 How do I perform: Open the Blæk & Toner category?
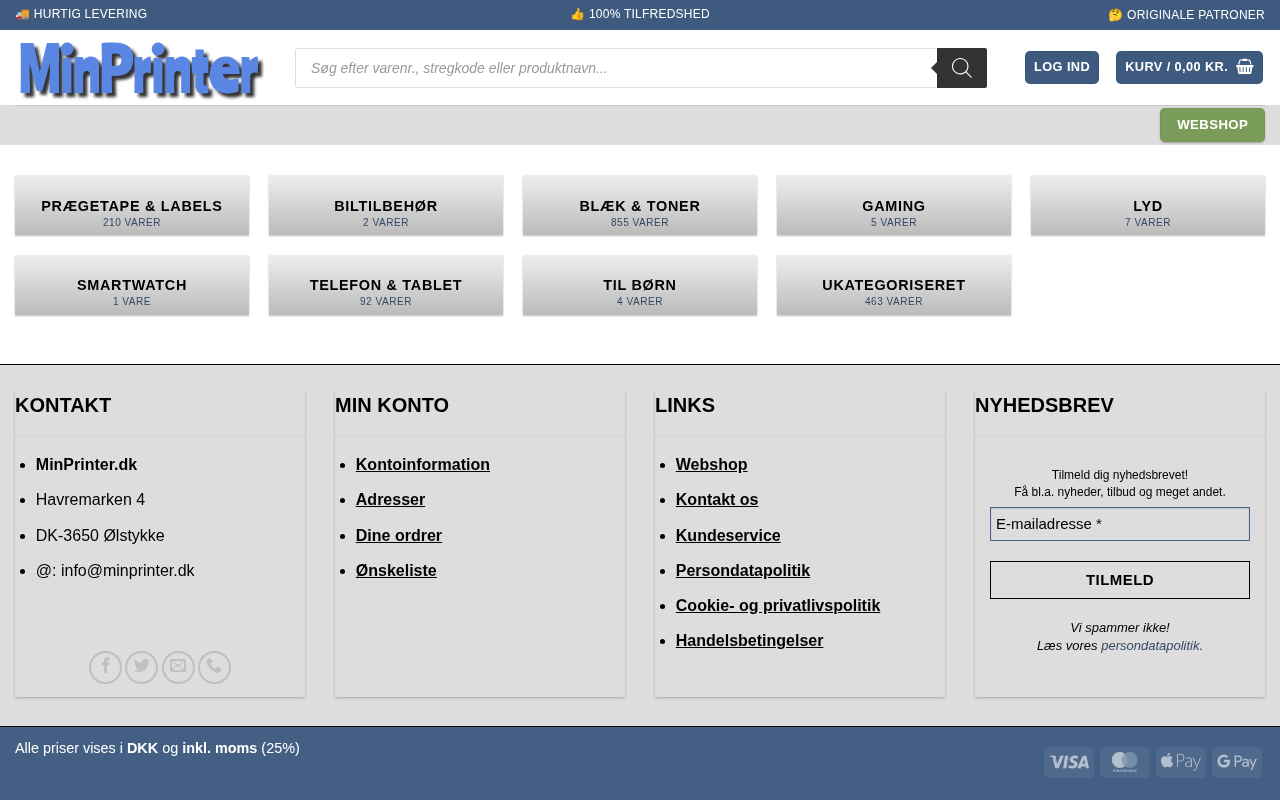coord(640,205)
